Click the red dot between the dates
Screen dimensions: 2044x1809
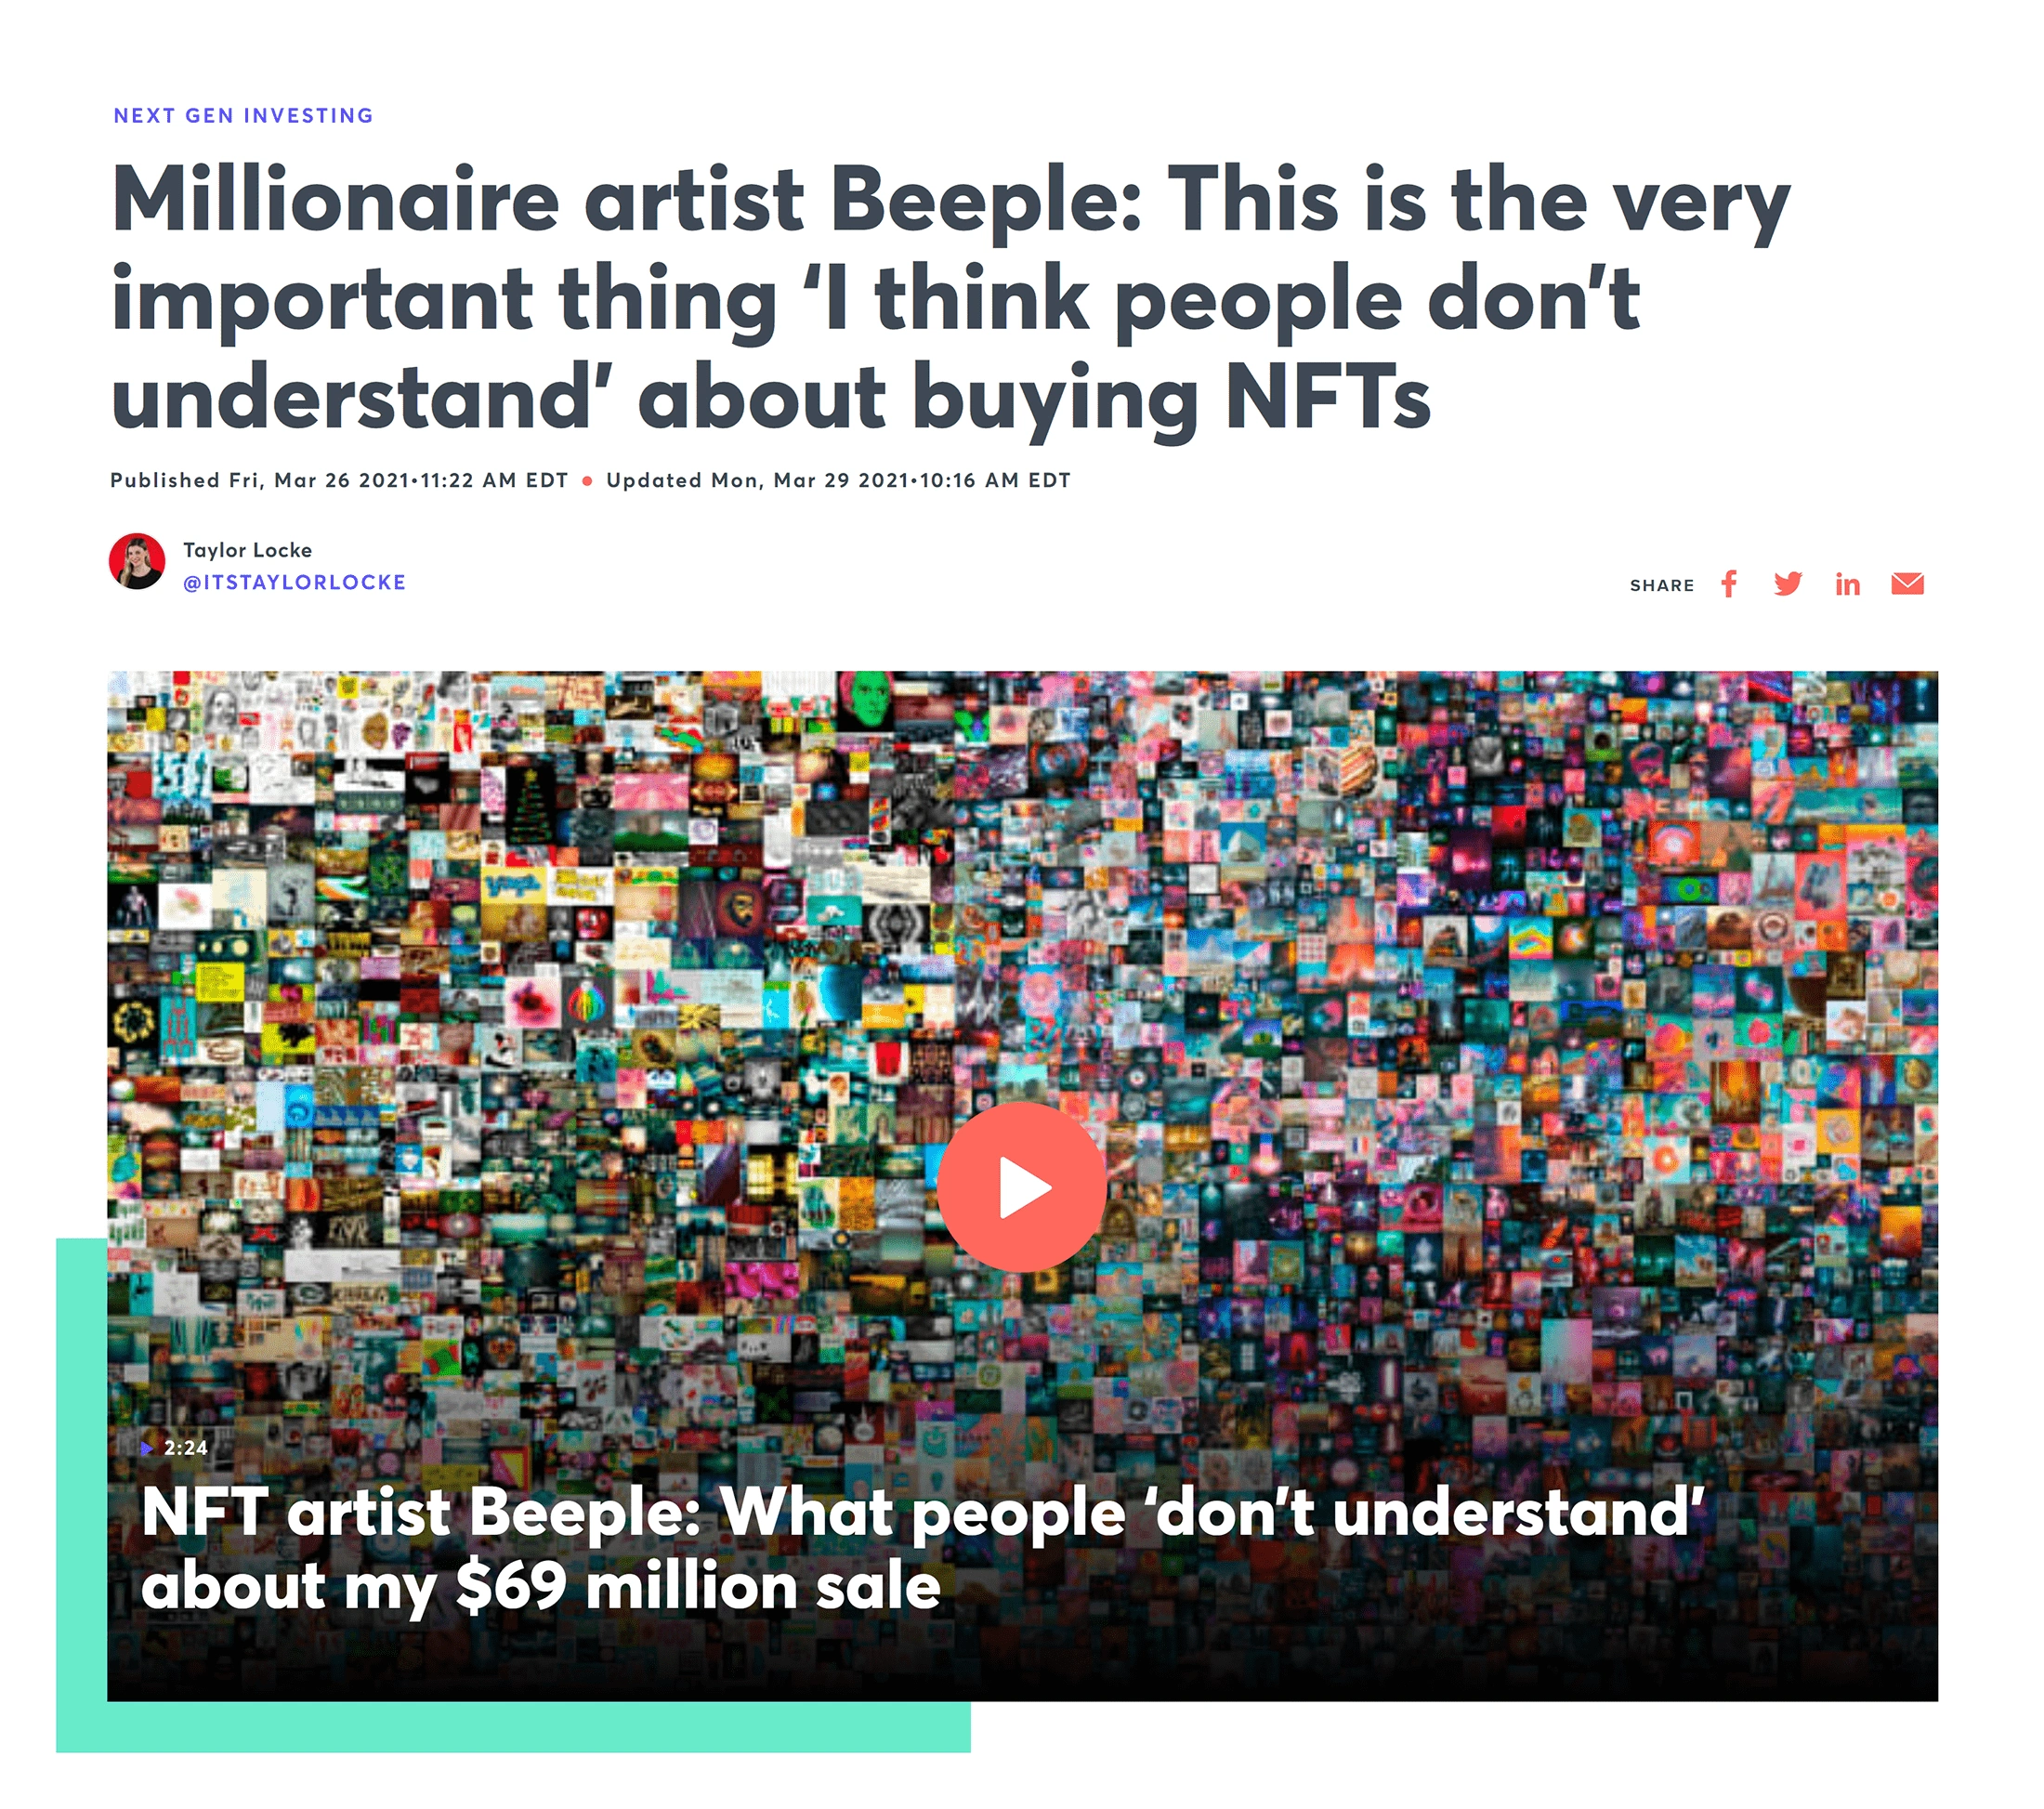587,481
